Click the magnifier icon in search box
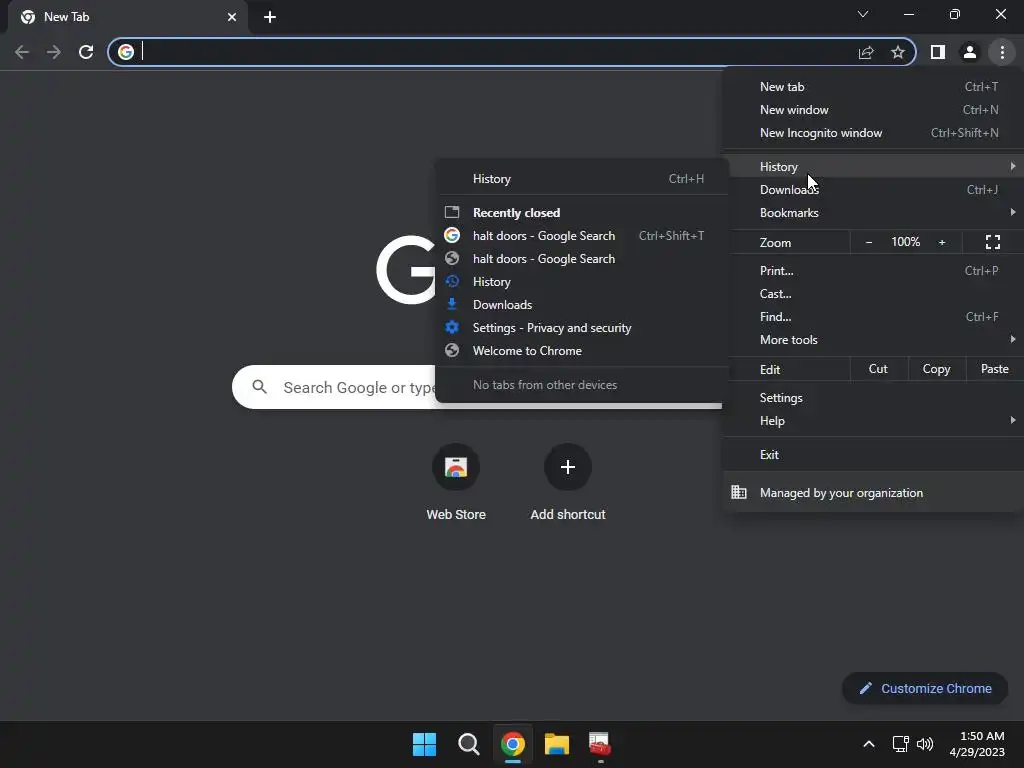 pos(259,387)
